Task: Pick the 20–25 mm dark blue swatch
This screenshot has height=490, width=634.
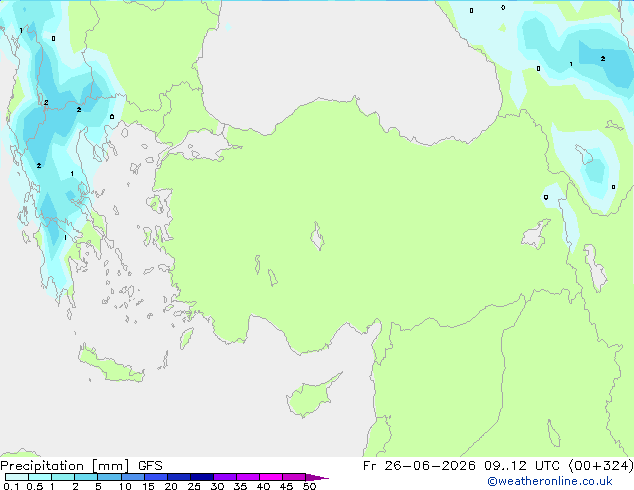Action: click(x=178, y=477)
